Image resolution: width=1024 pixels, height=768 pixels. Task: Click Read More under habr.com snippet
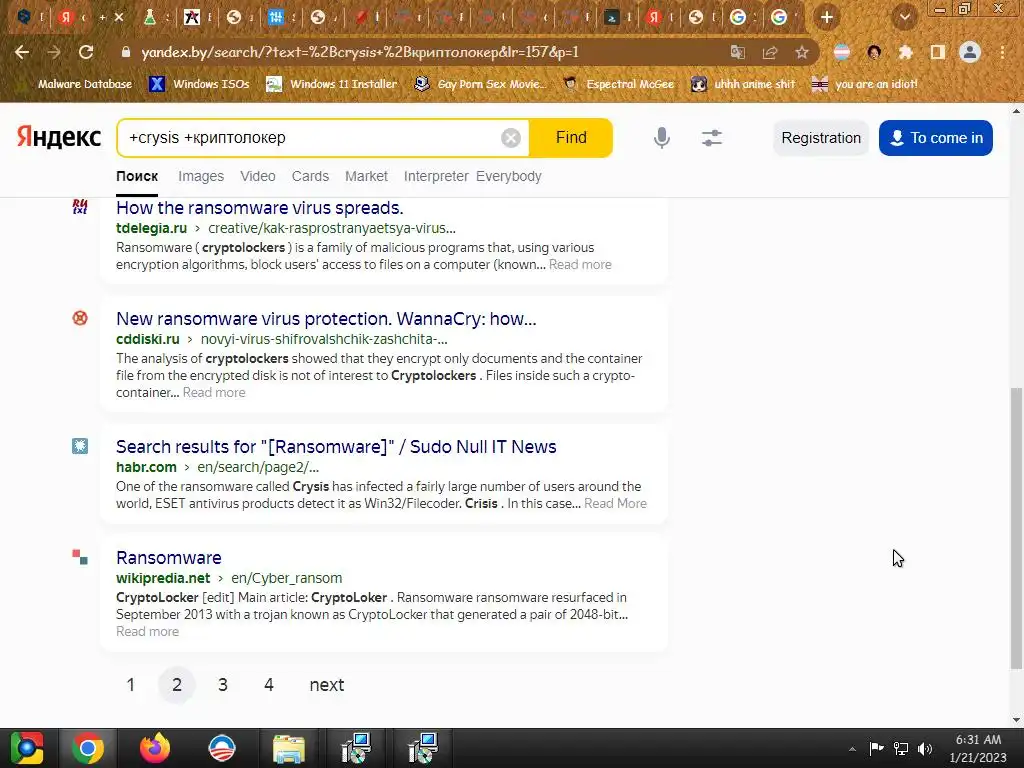click(615, 504)
